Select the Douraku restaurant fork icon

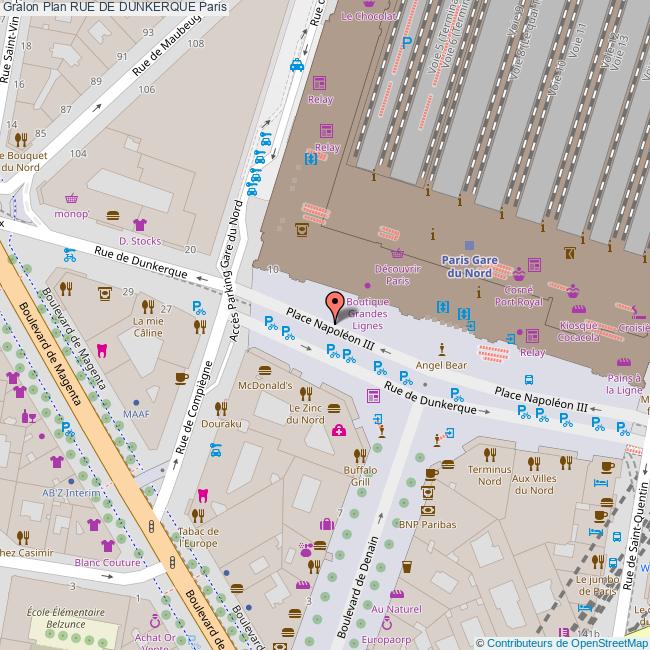tap(221, 409)
